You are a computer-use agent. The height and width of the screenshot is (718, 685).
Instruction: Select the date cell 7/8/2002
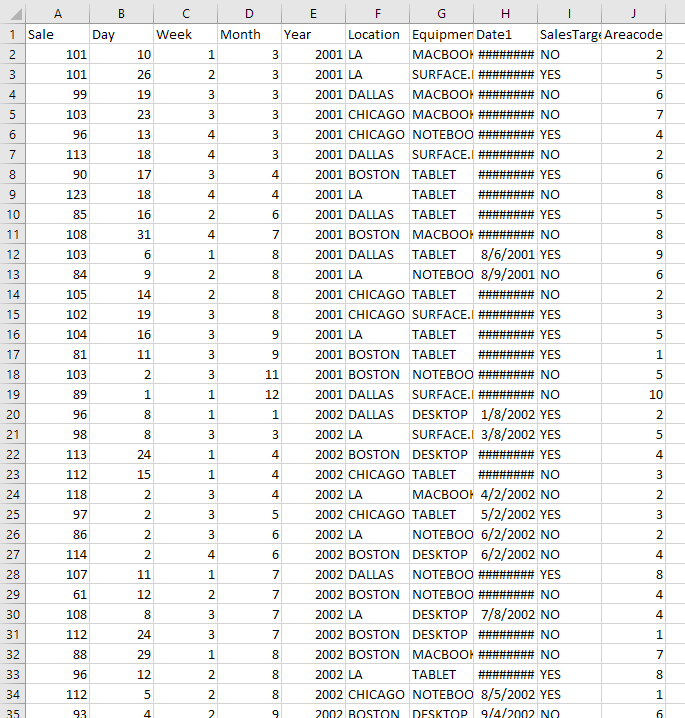click(506, 615)
